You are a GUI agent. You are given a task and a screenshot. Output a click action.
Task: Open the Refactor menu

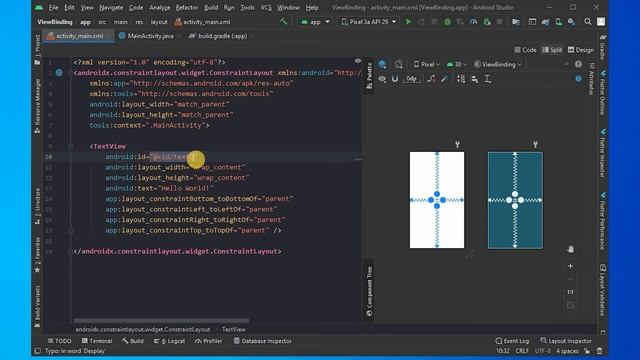(187, 7)
